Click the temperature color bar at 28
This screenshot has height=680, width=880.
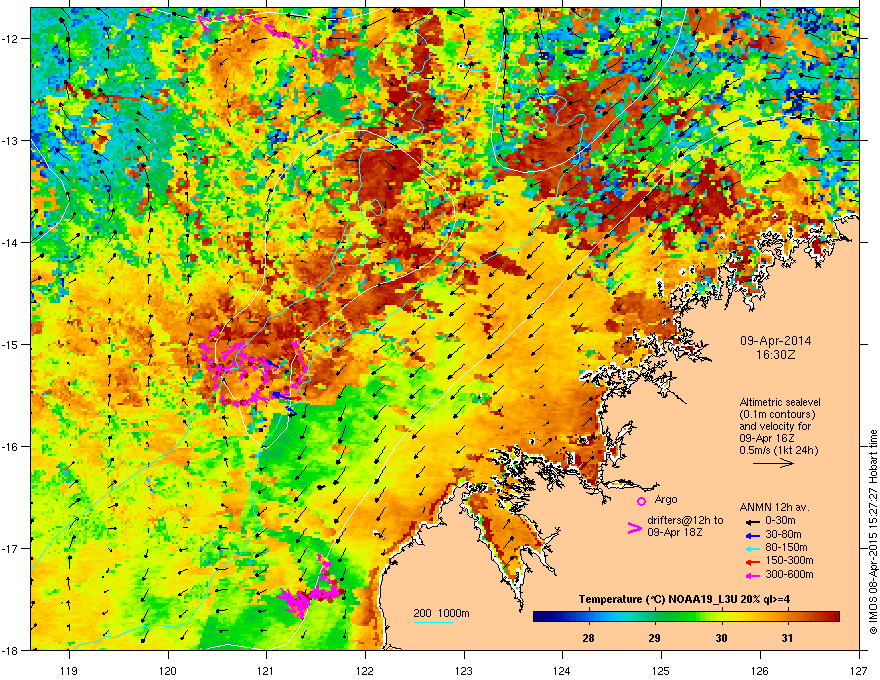coord(588,617)
